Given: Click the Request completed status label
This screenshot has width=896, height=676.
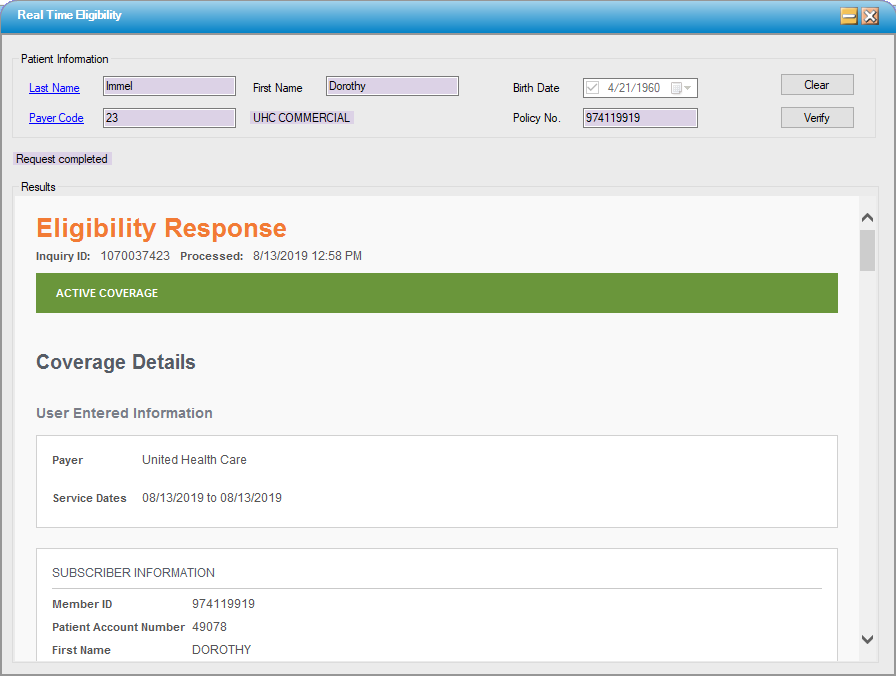Looking at the screenshot, I should click(62, 159).
